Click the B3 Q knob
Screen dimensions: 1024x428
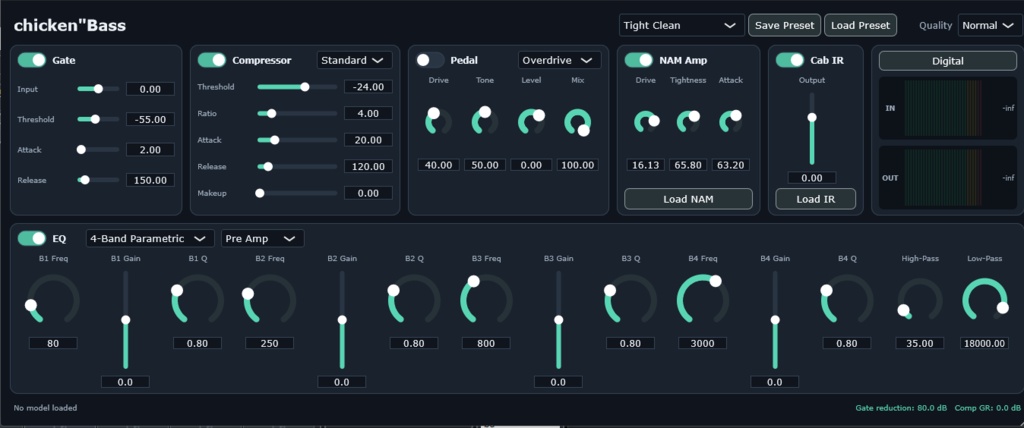pos(630,301)
